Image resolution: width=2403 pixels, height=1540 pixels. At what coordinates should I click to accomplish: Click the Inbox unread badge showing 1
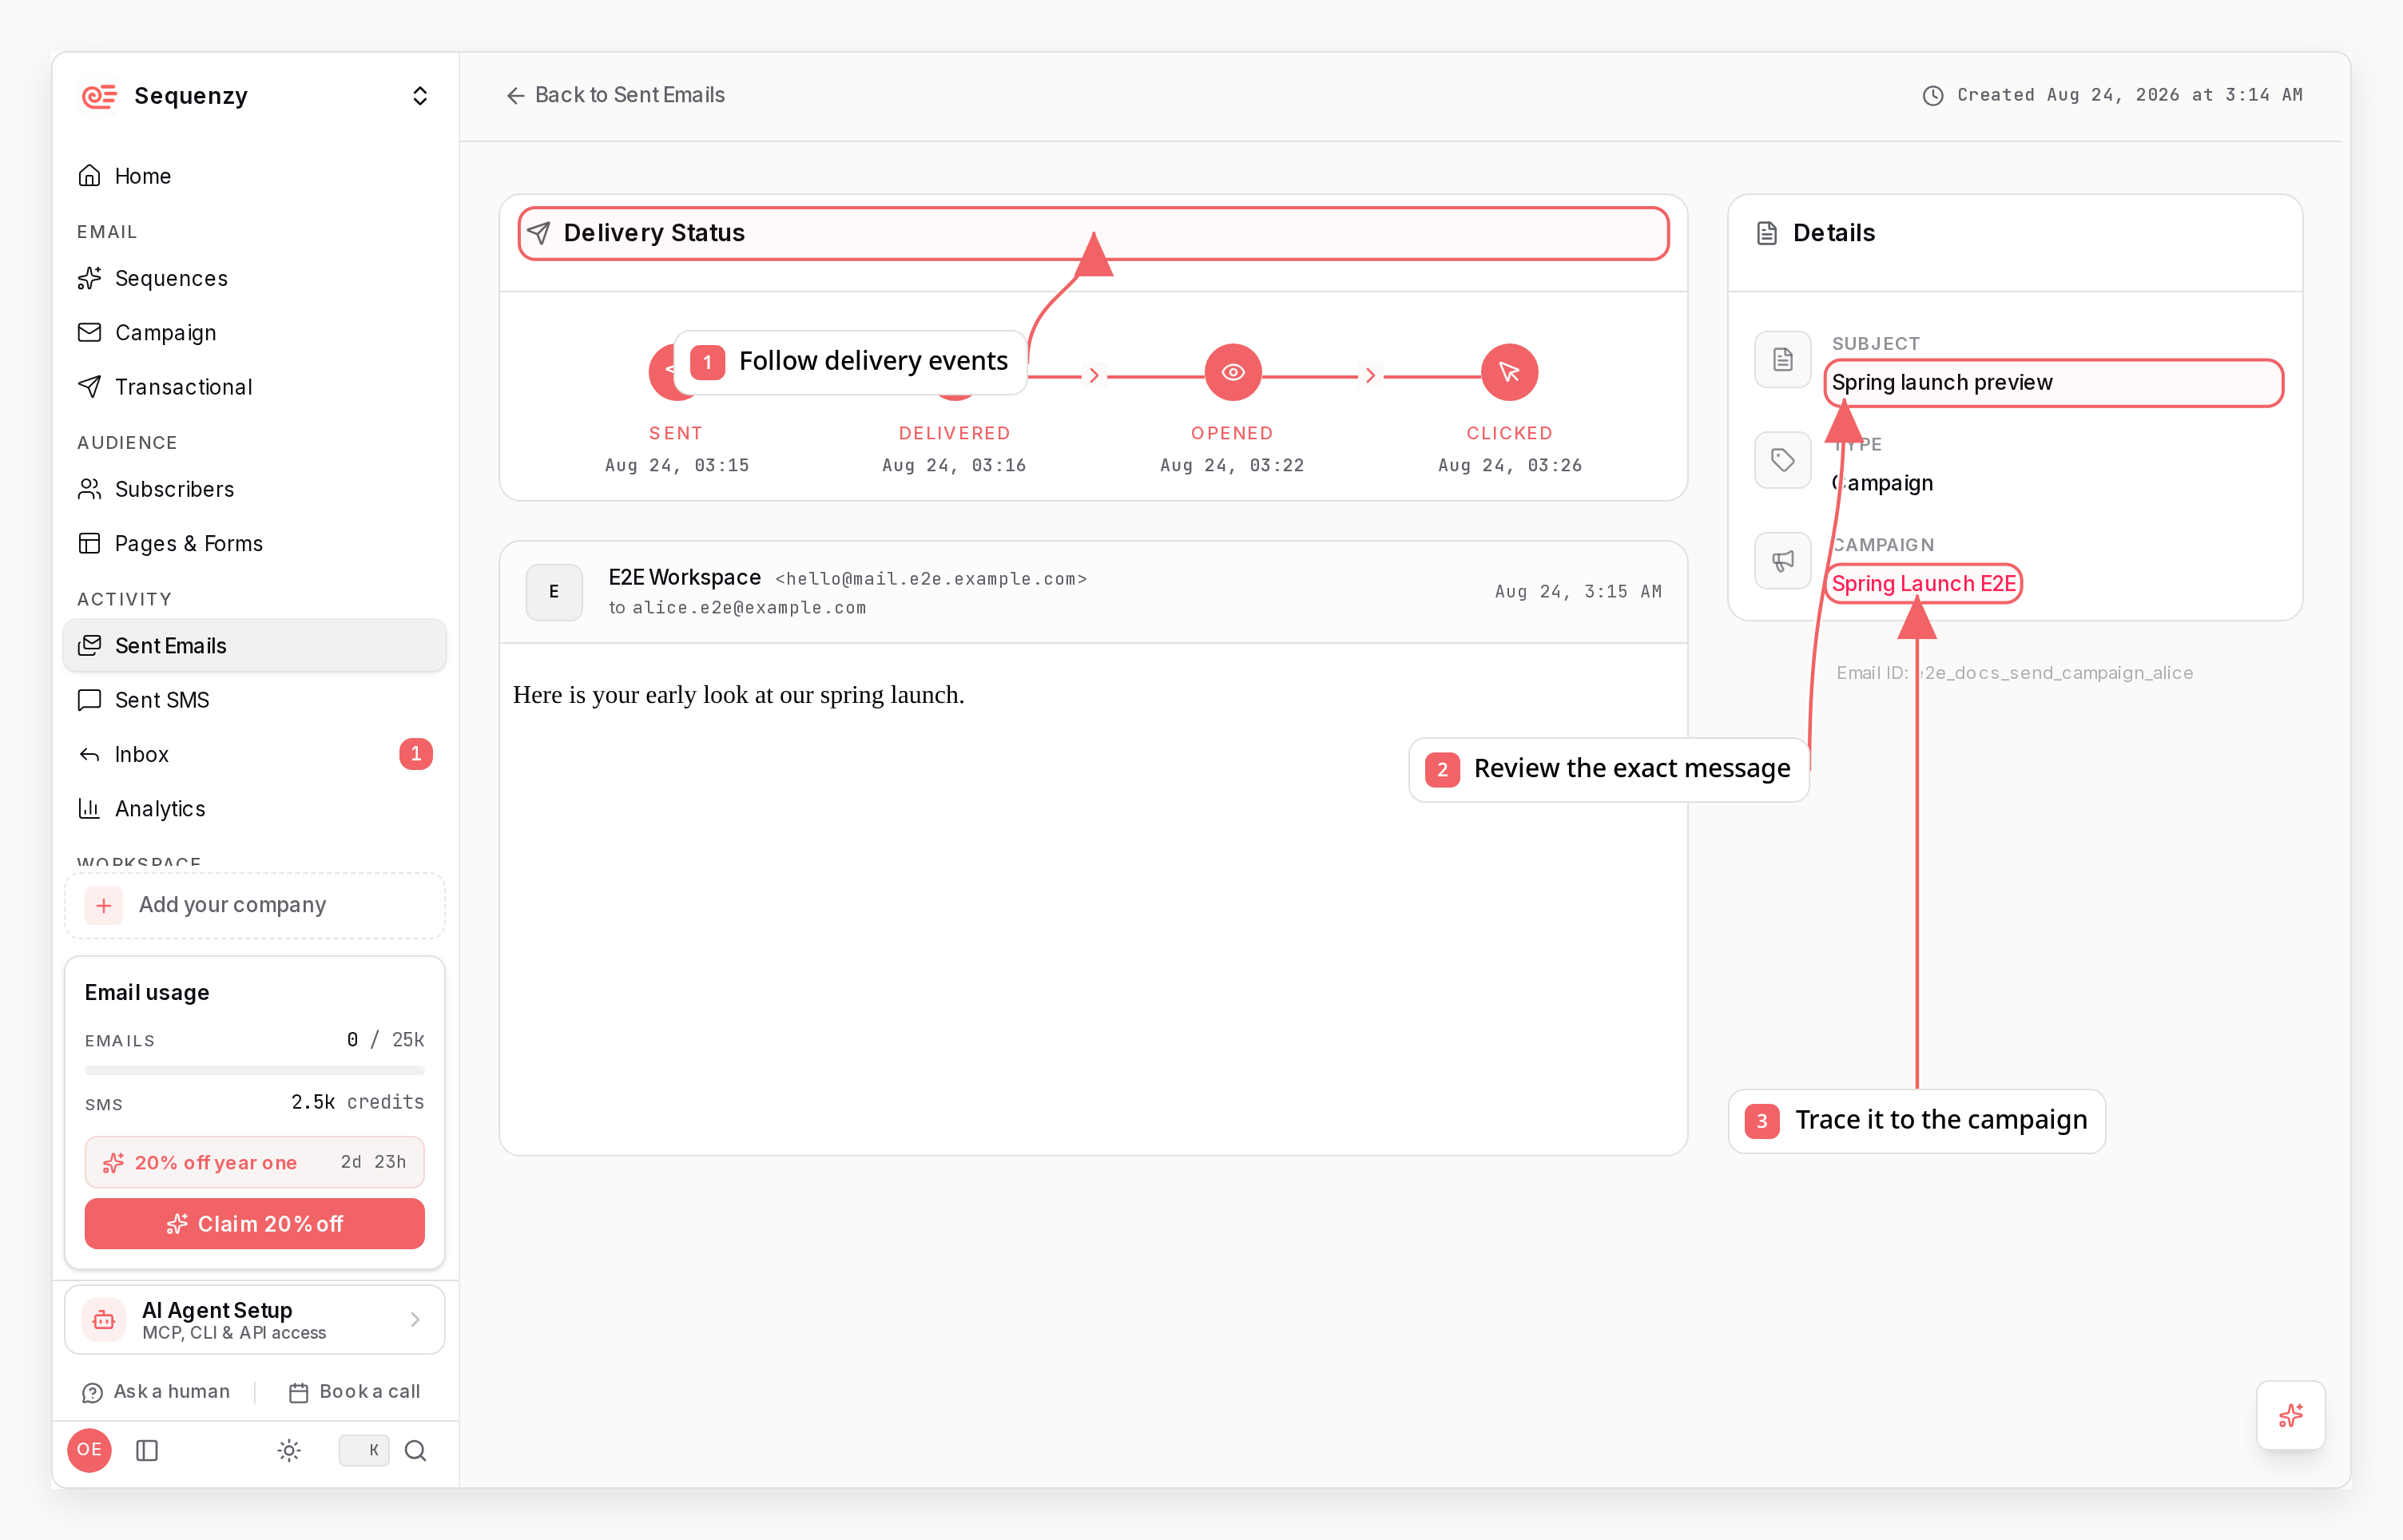click(x=416, y=754)
